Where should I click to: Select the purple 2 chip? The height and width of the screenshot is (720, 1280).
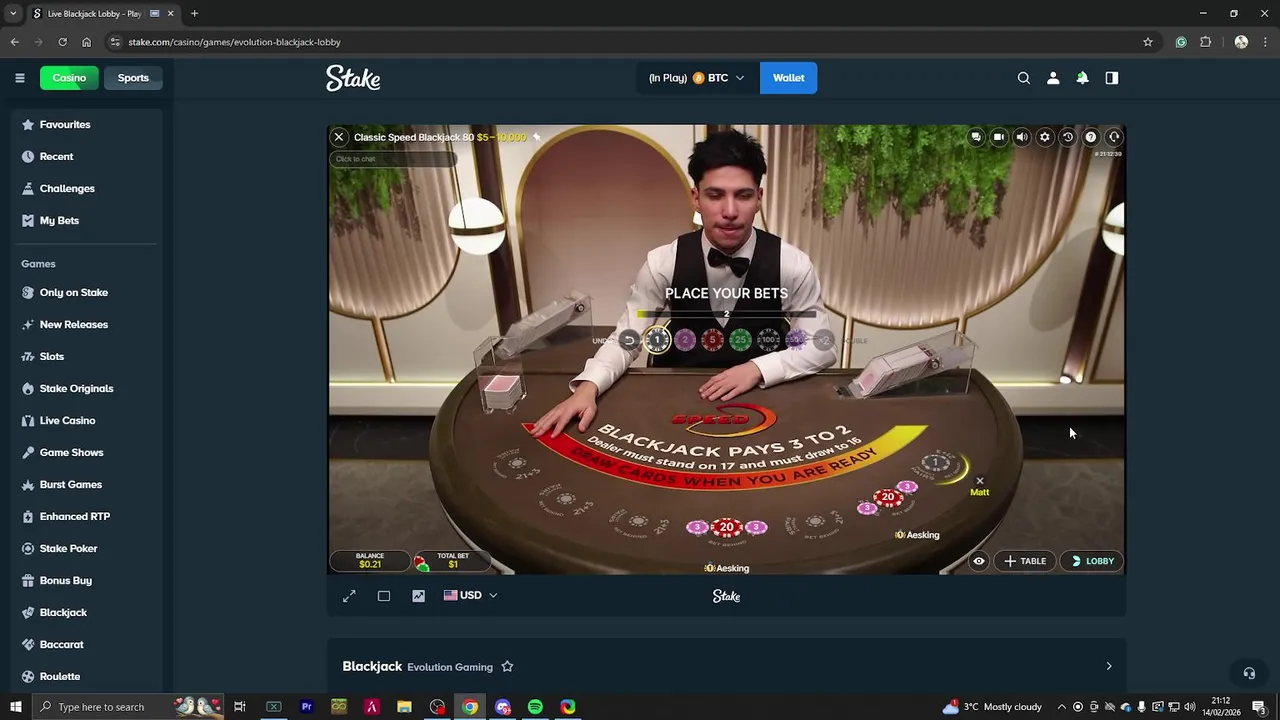coord(685,341)
